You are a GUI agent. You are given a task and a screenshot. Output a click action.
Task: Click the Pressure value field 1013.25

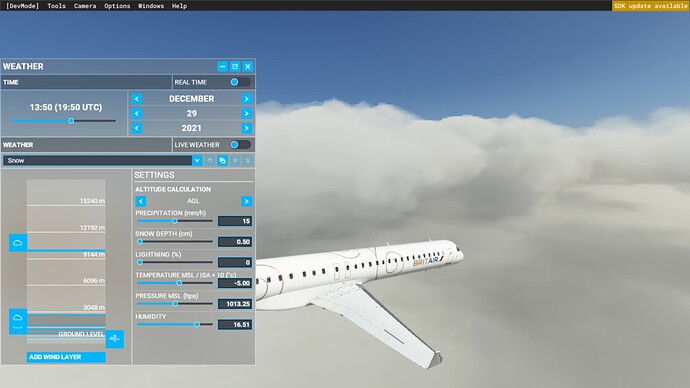(x=235, y=304)
